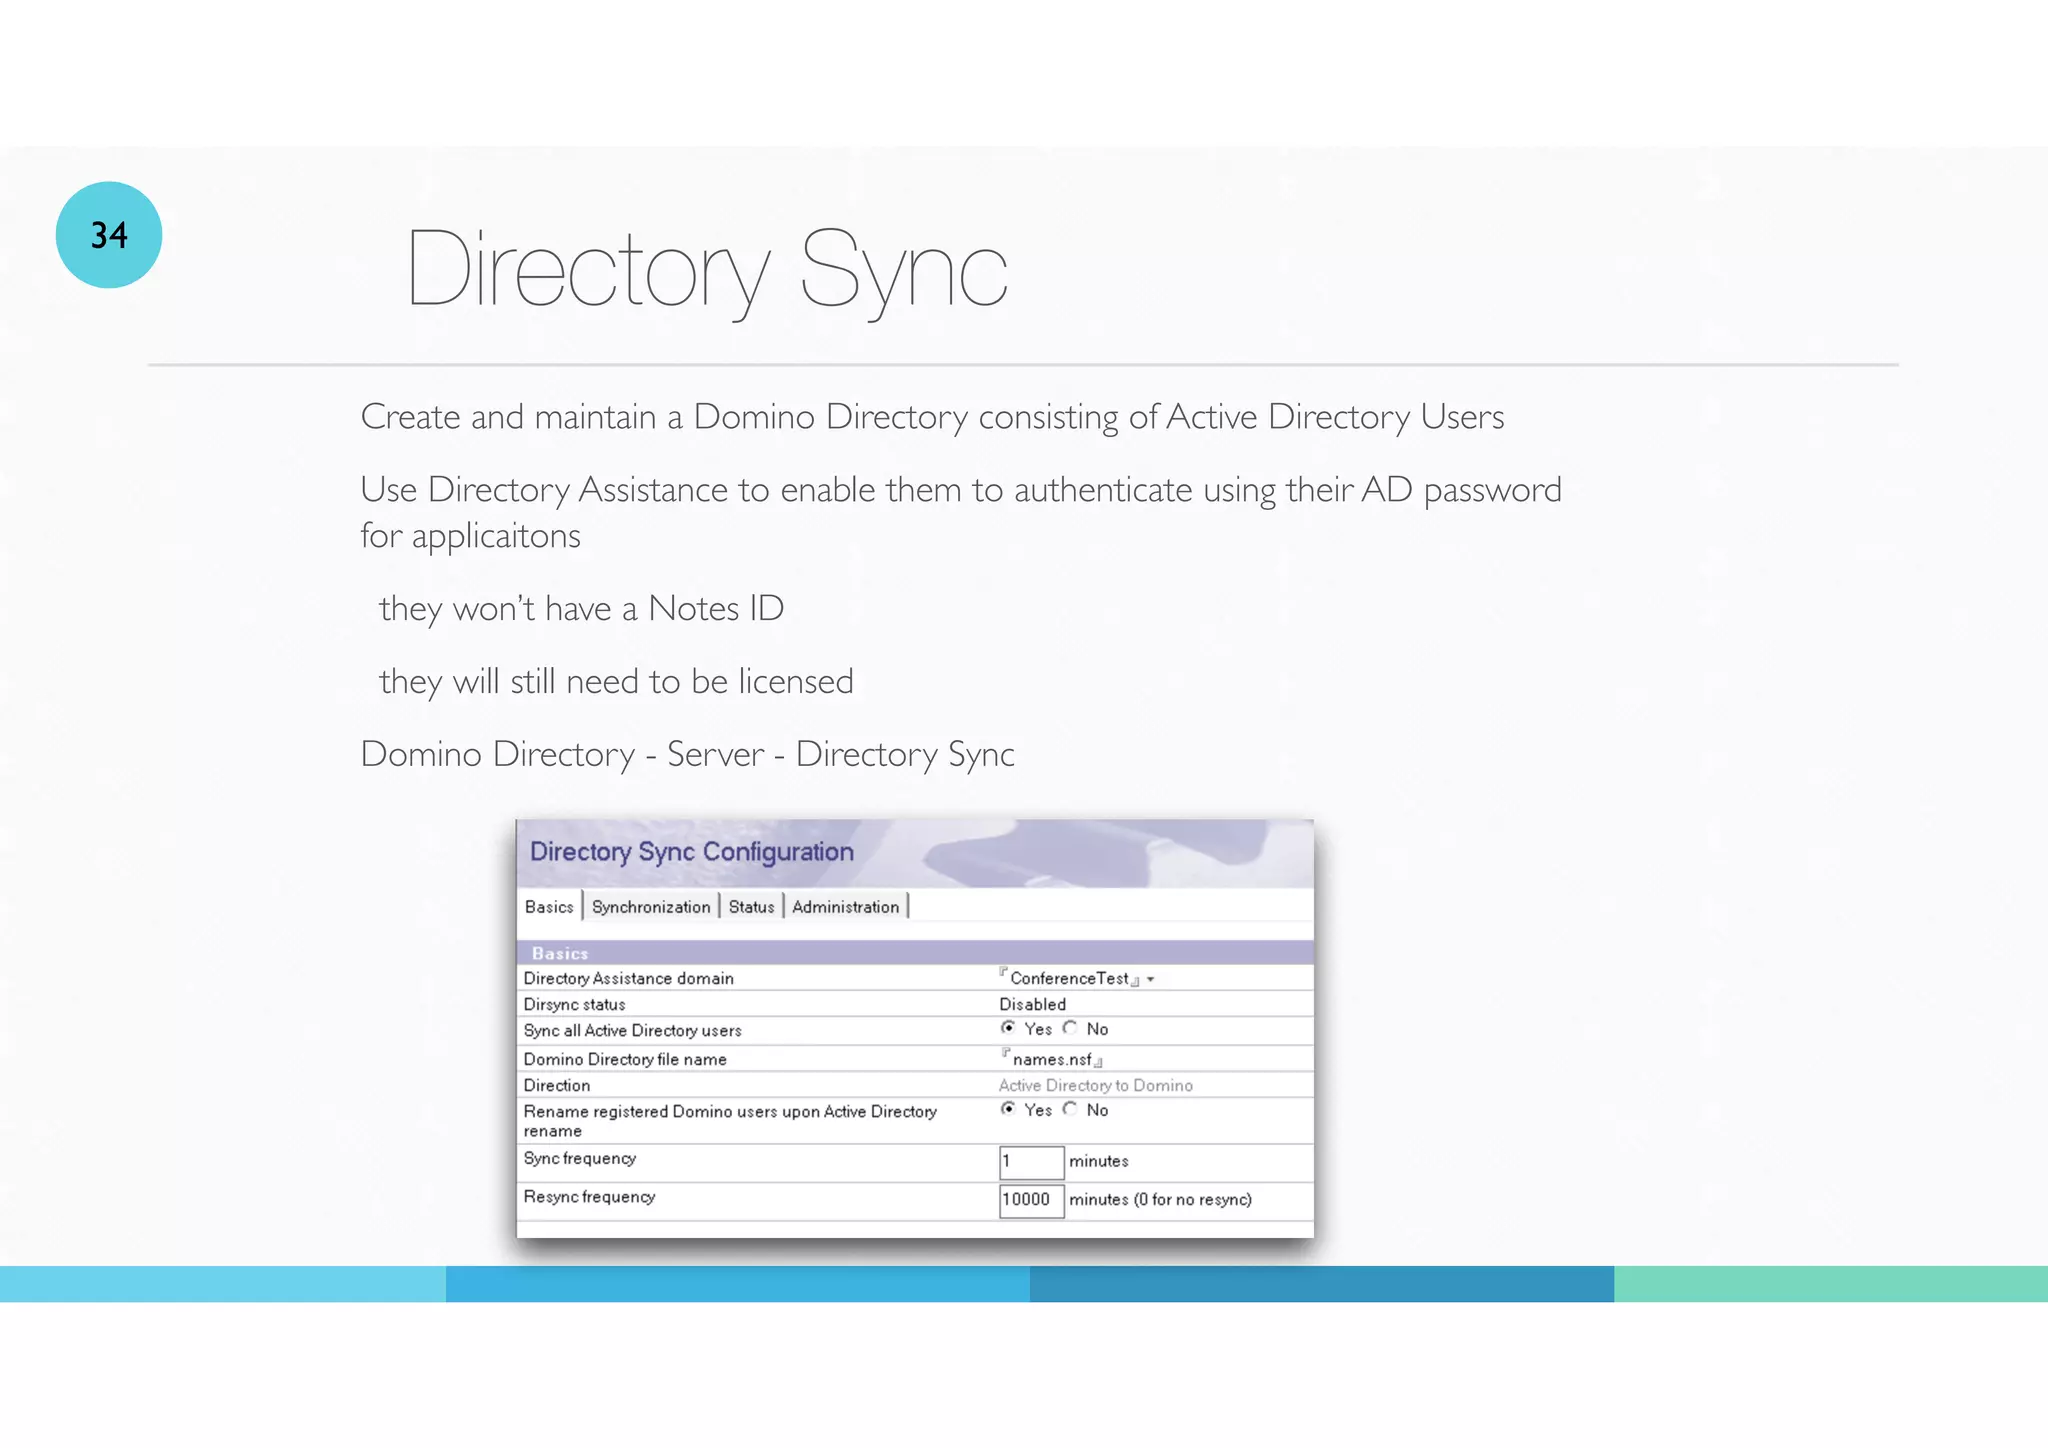Screen dimensions: 2048x1448
Task: Click the Sync frequency minutes field
Action: tap(1031, 1162)
